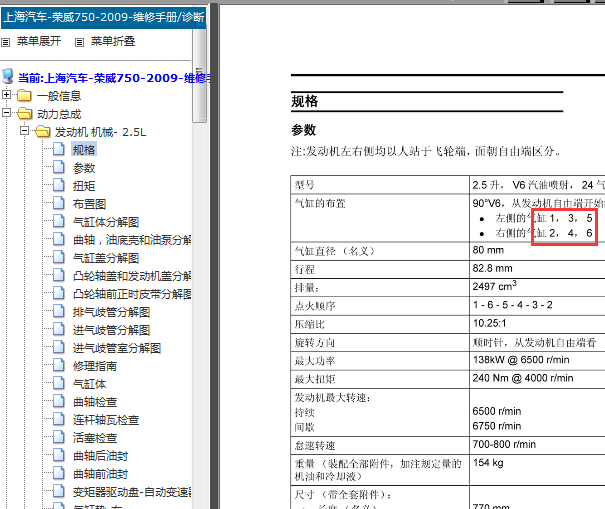
Task: Click the 154 kg weight value
Action: pos(488,462)
